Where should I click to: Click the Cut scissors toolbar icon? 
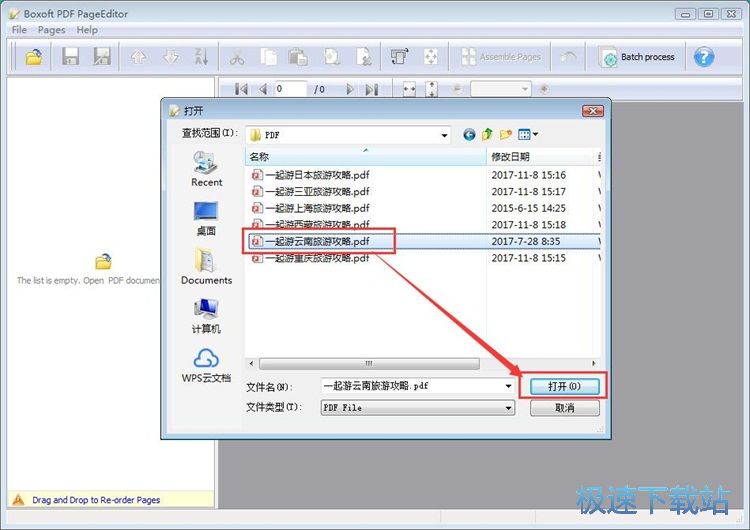(x=237, y=57)
